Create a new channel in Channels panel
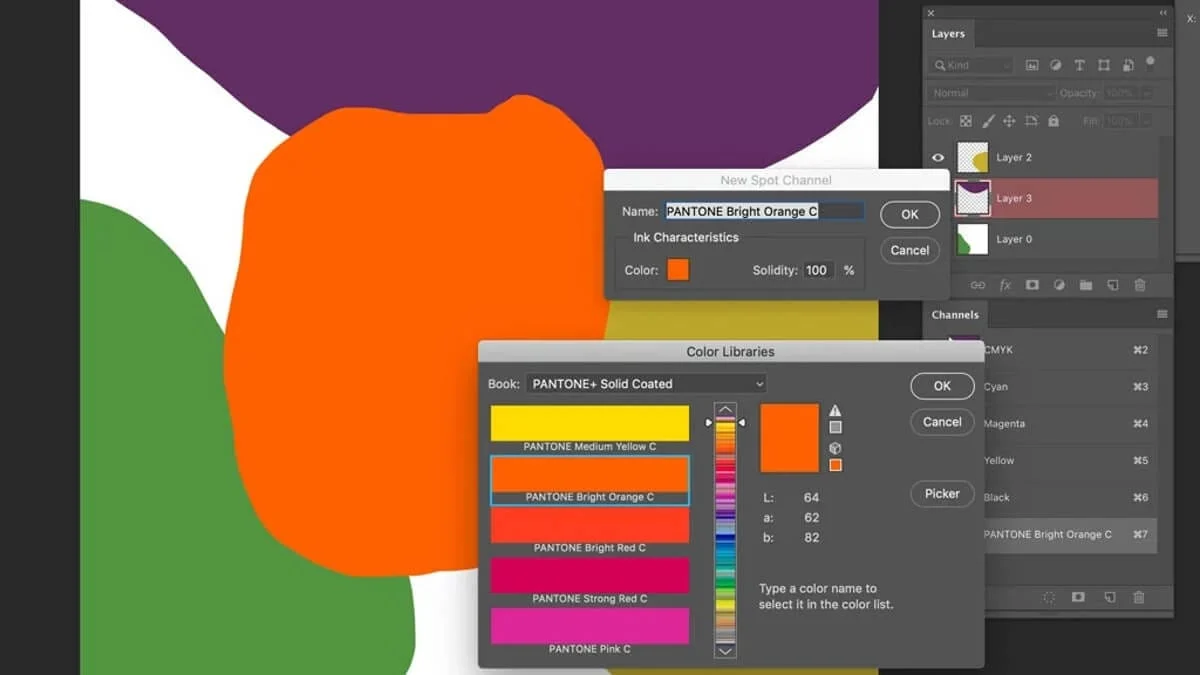 click(1110, 597)
